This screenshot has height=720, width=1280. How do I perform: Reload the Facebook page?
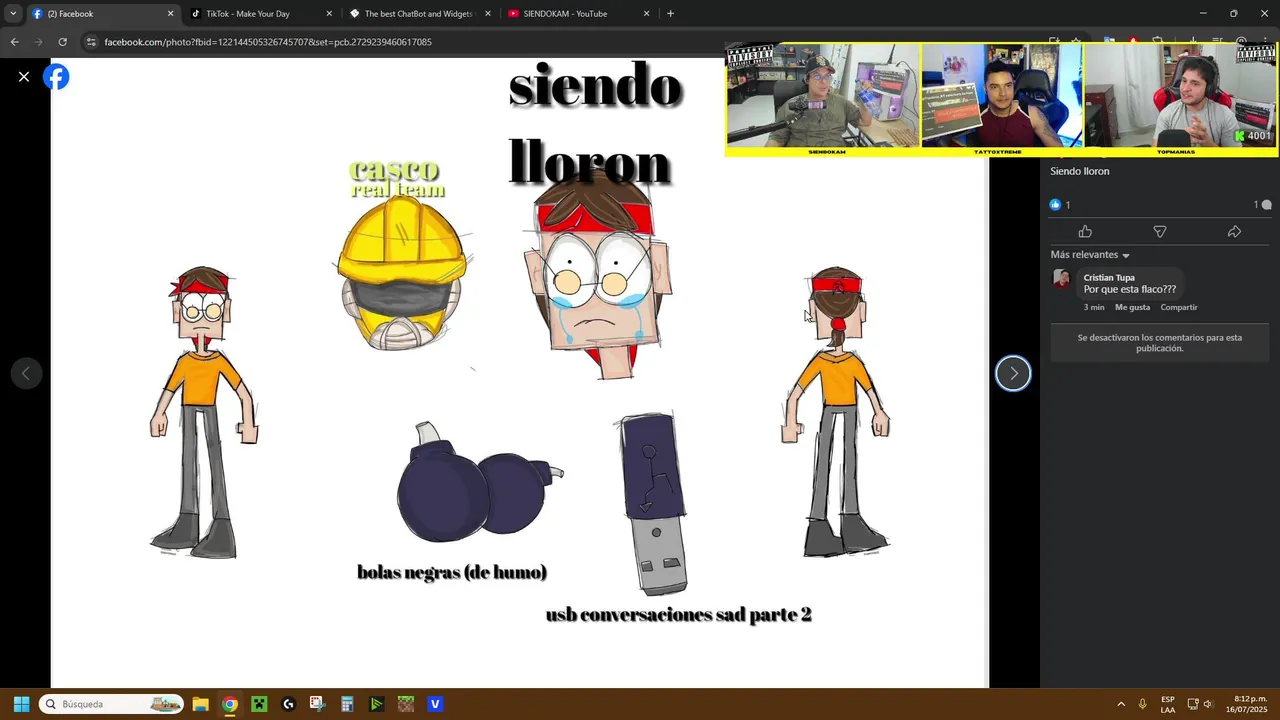coord(62,42)
